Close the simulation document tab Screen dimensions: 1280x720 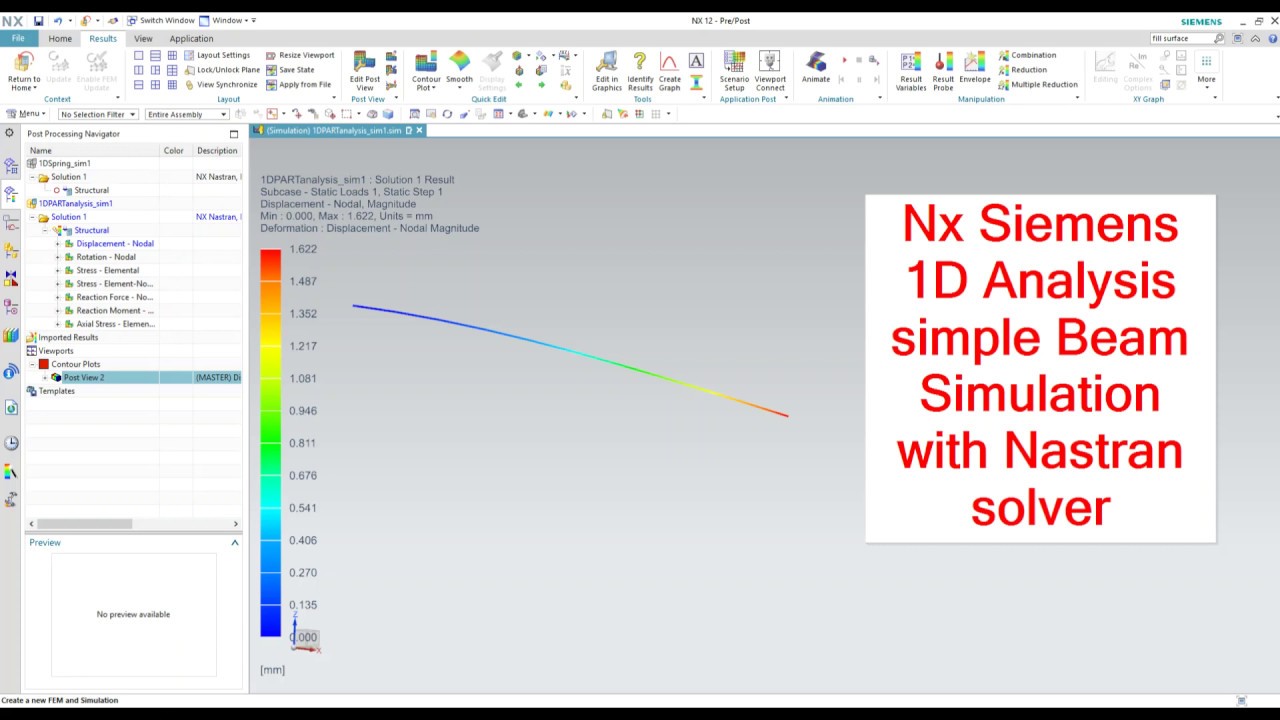pyautogui.click(x=419, y=131)
